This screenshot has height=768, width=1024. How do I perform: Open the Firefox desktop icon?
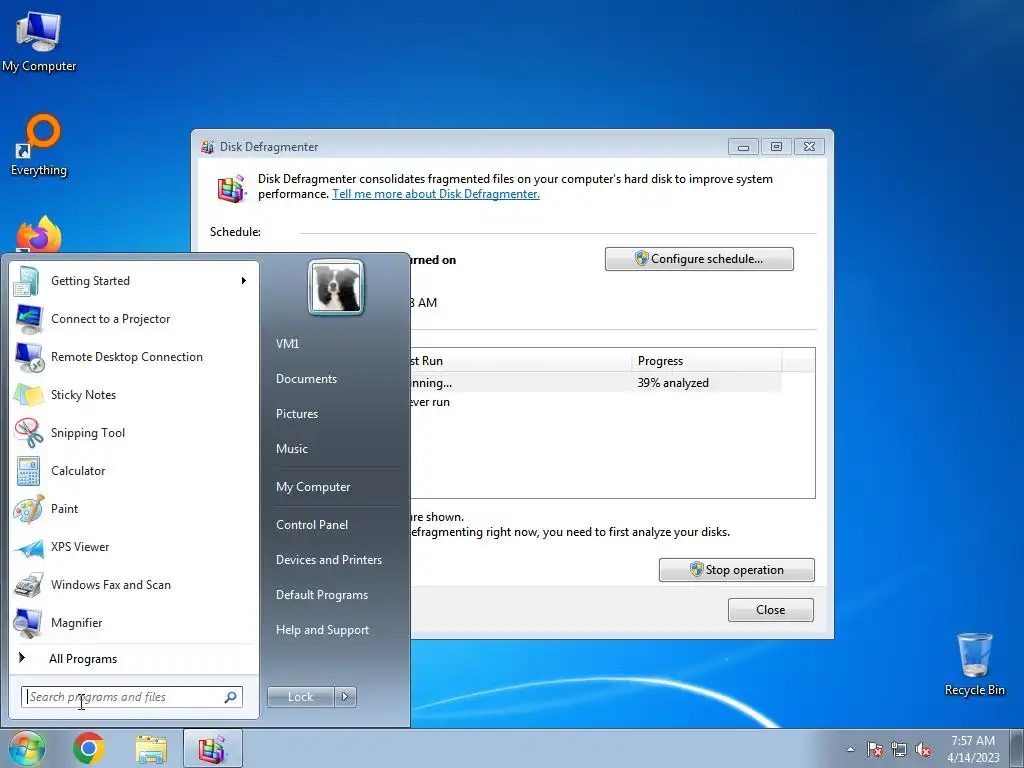[x=39, y=234]
